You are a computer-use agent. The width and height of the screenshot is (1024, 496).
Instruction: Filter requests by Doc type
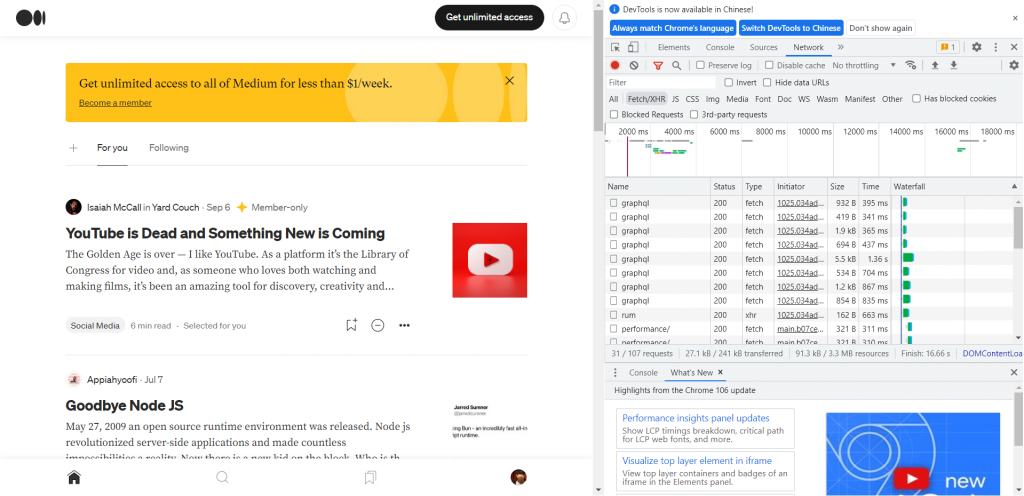784,99
